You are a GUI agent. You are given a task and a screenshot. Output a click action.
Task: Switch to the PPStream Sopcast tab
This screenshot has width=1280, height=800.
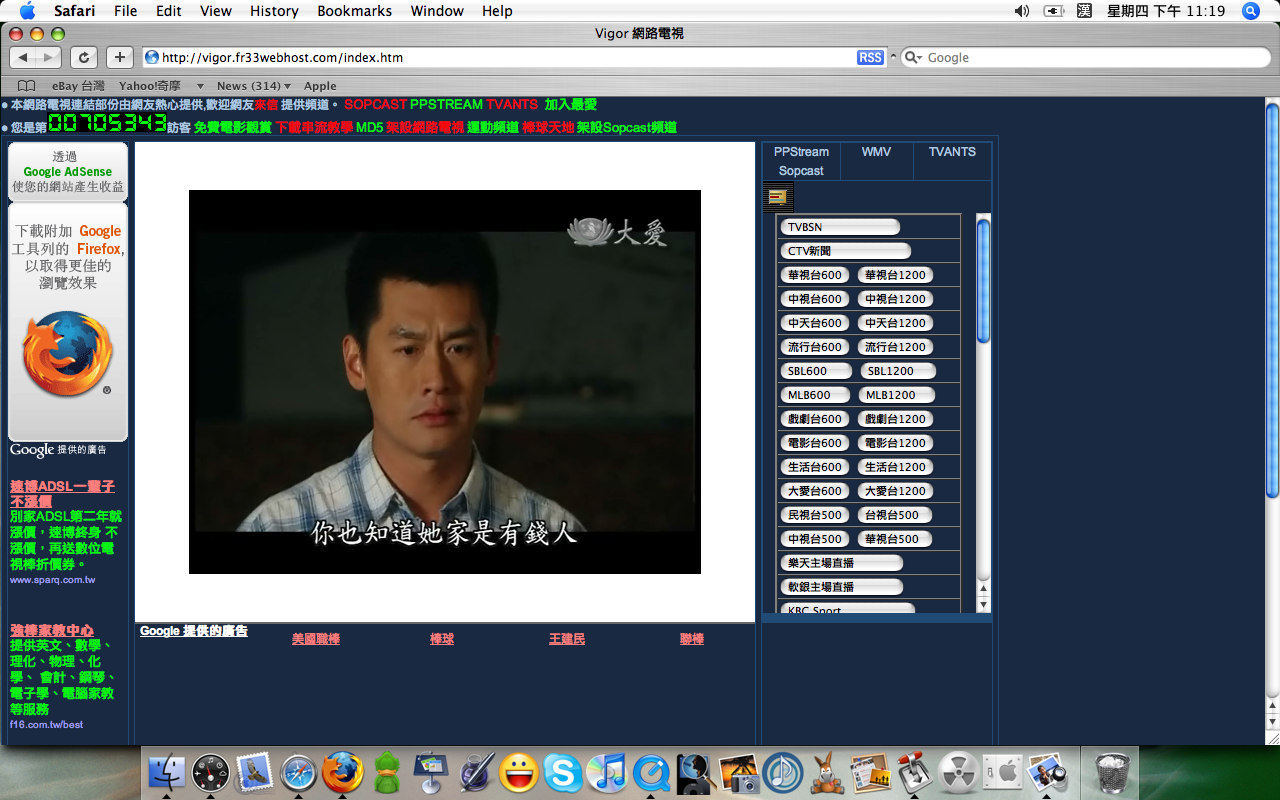(x=801, y=161)
